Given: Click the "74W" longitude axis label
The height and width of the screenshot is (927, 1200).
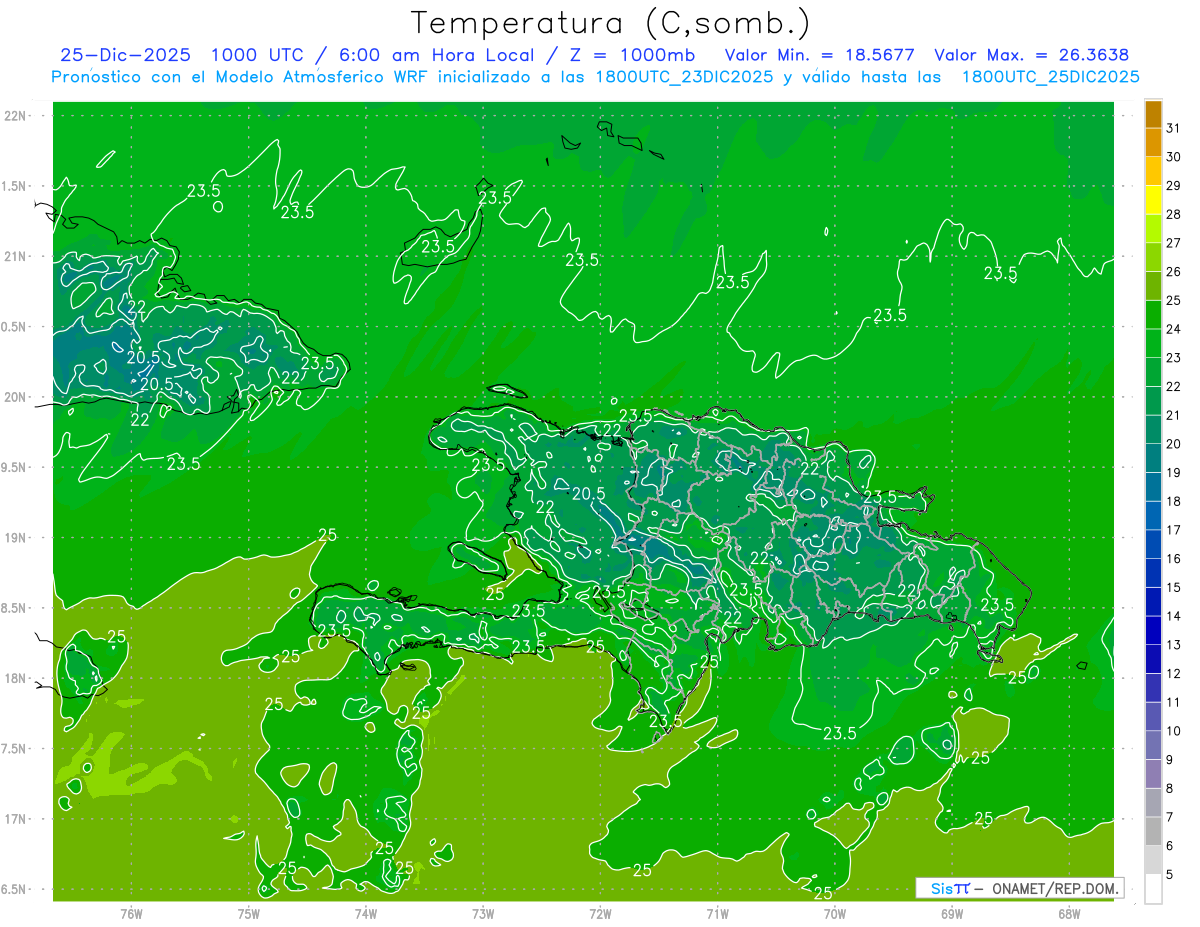Looking at the screenshot, I should point(366,913).
